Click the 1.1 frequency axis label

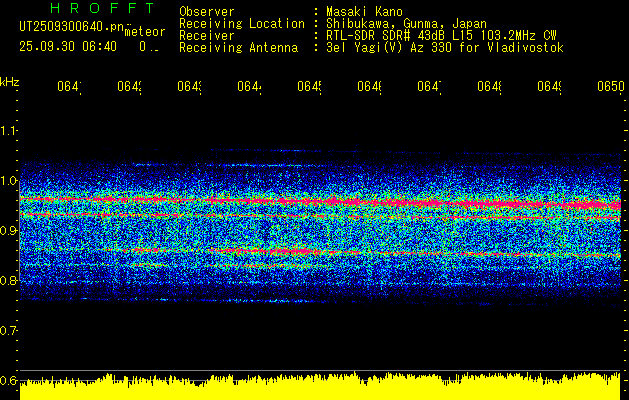[8, 131]
